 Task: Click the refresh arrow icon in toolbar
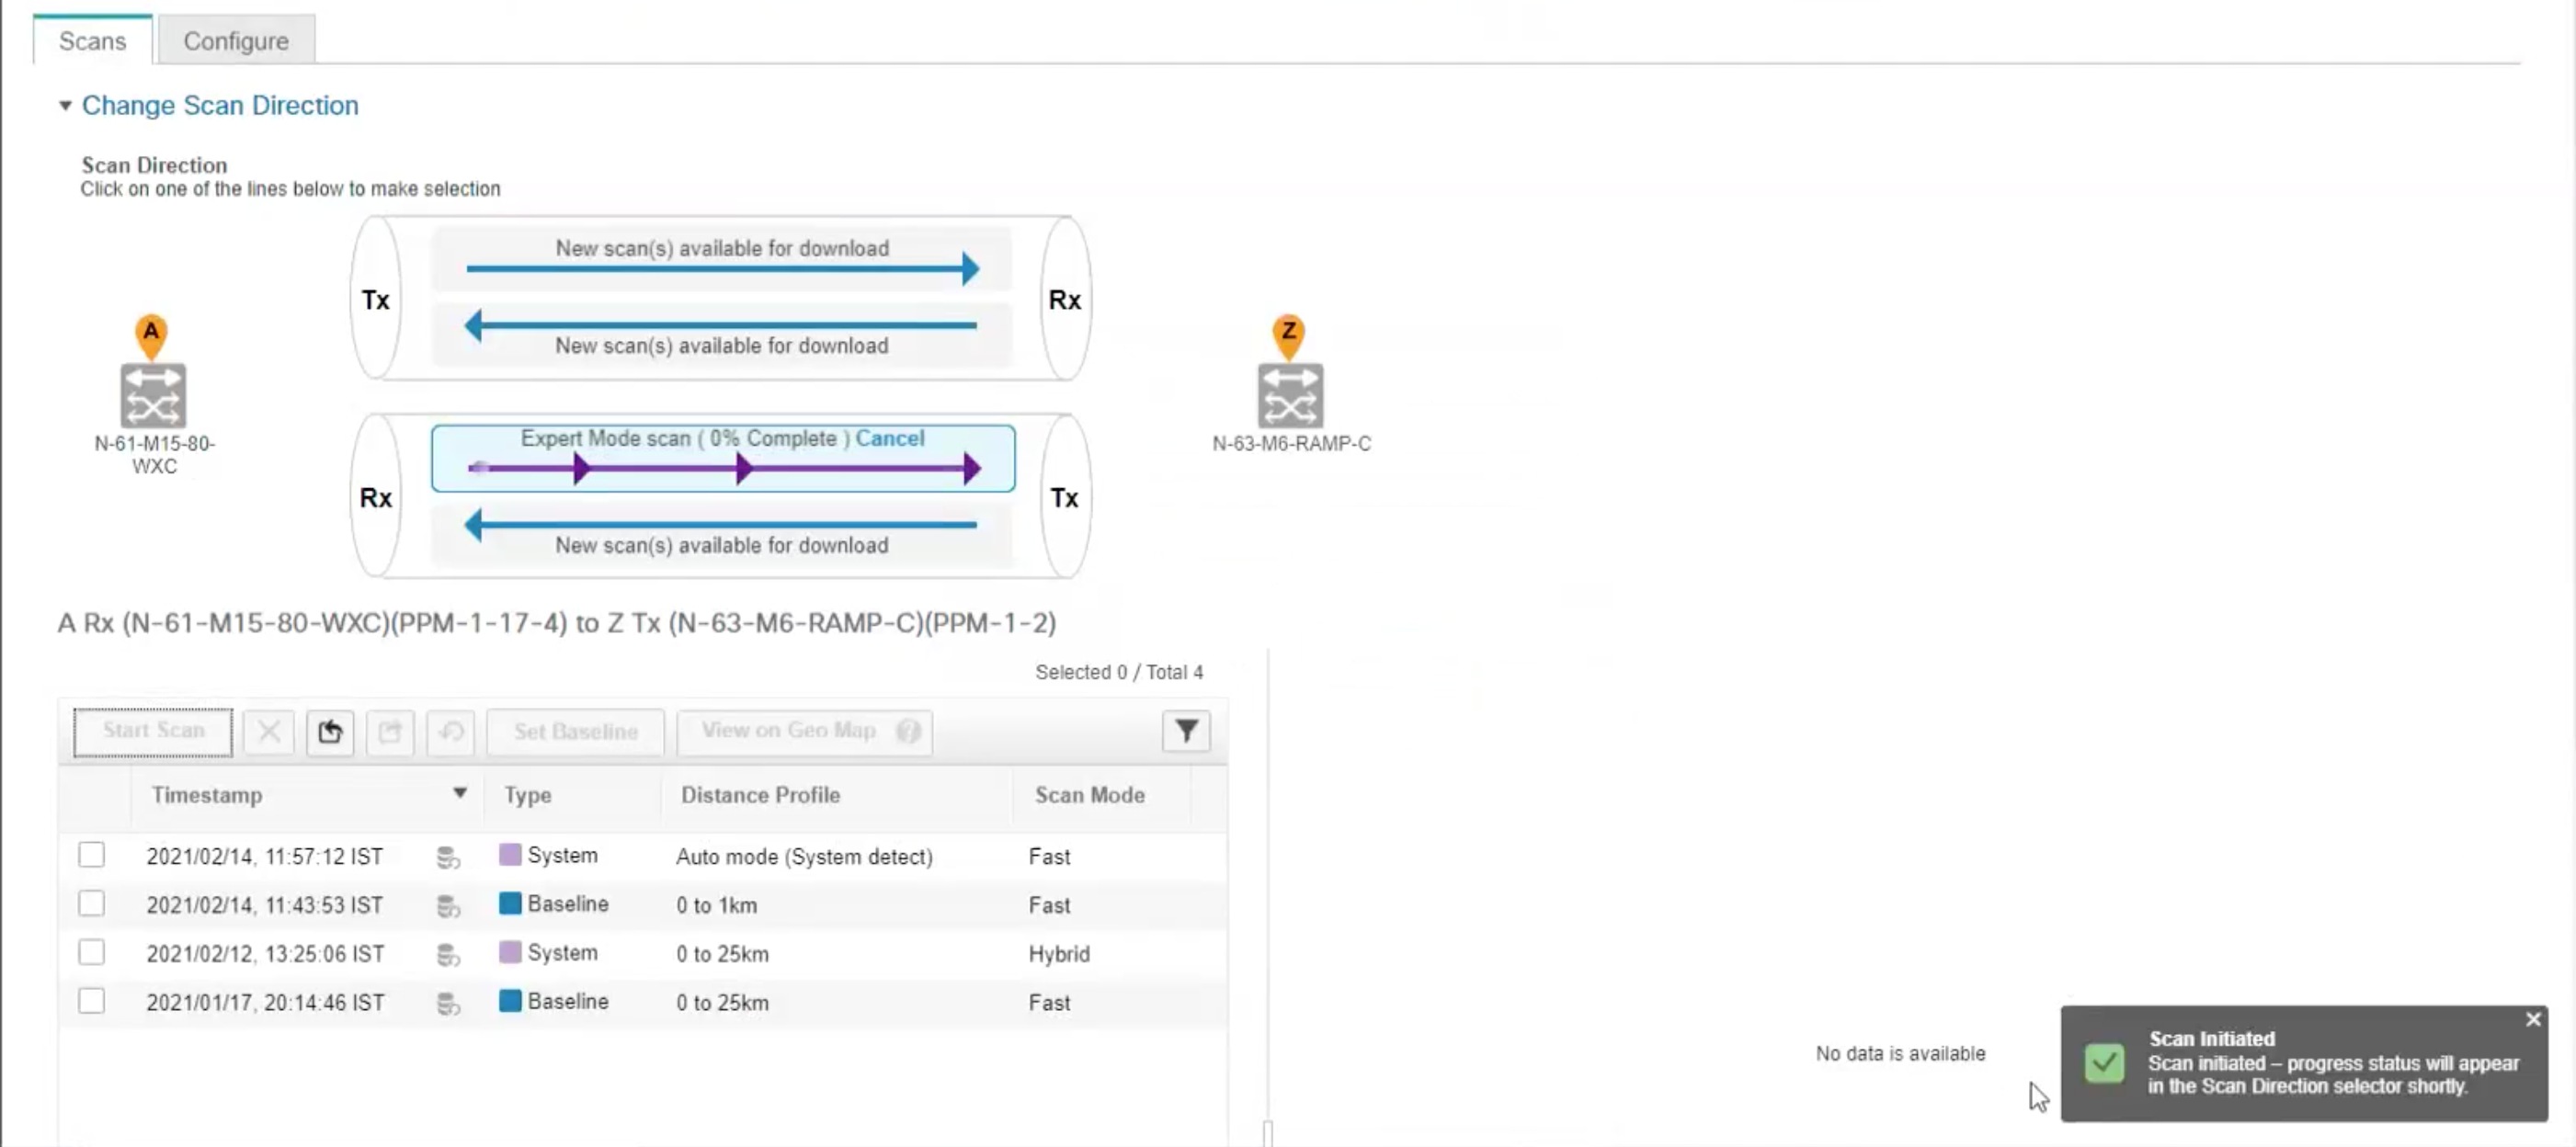coord(450,732)
